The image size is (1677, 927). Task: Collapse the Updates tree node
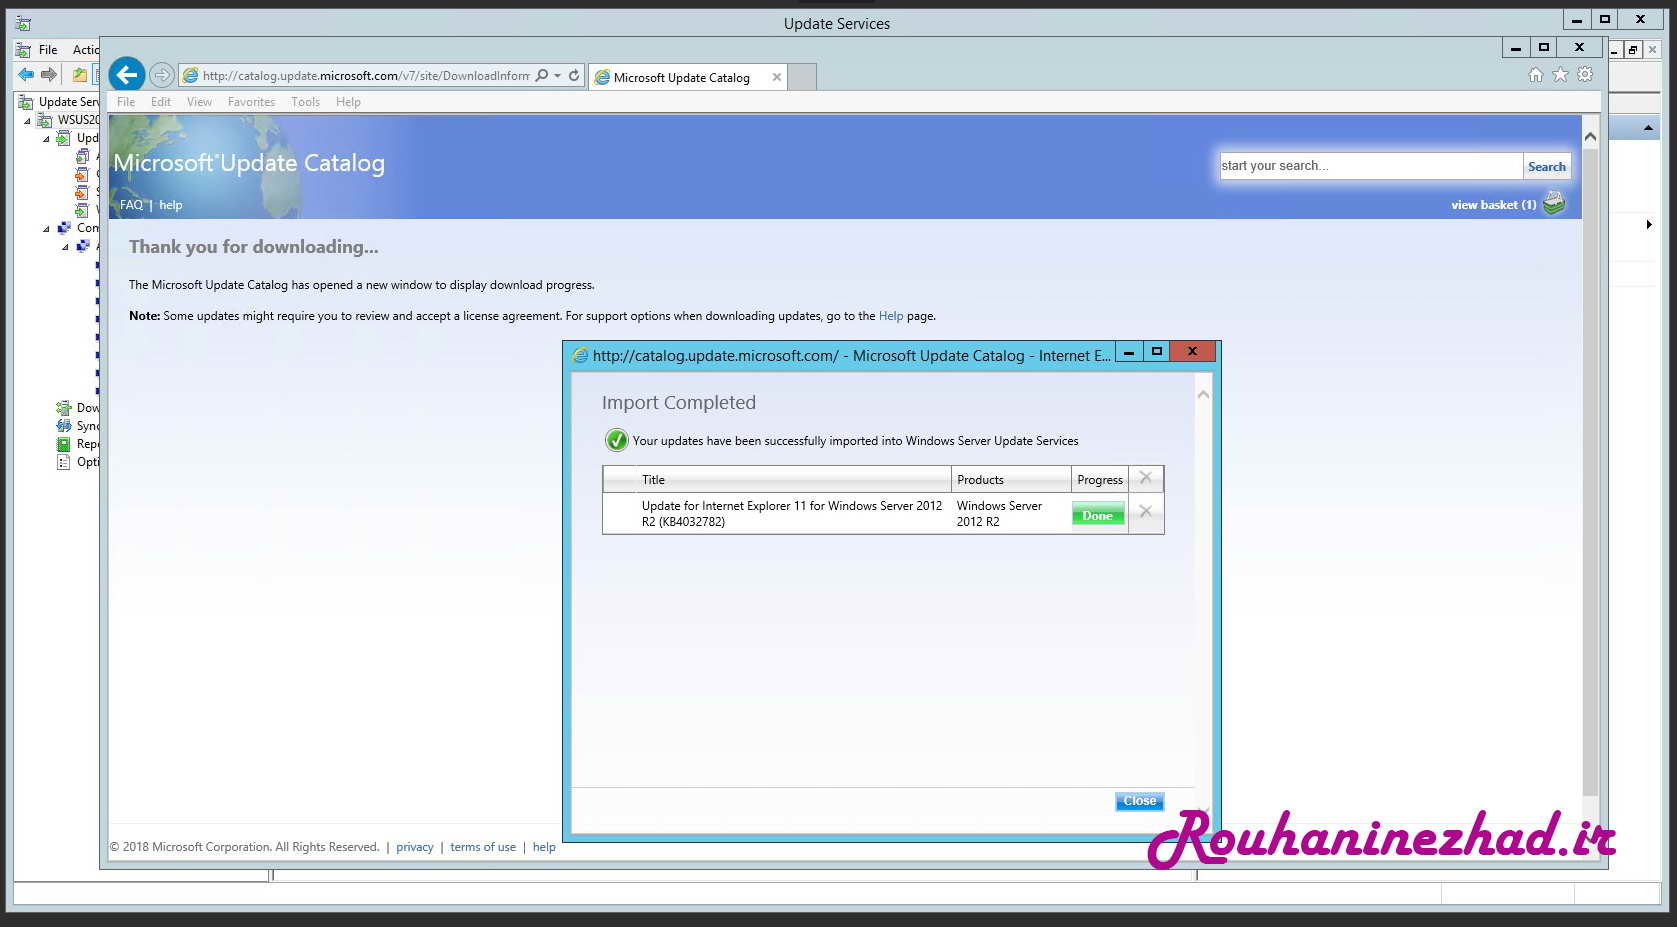tap(46, 139)
